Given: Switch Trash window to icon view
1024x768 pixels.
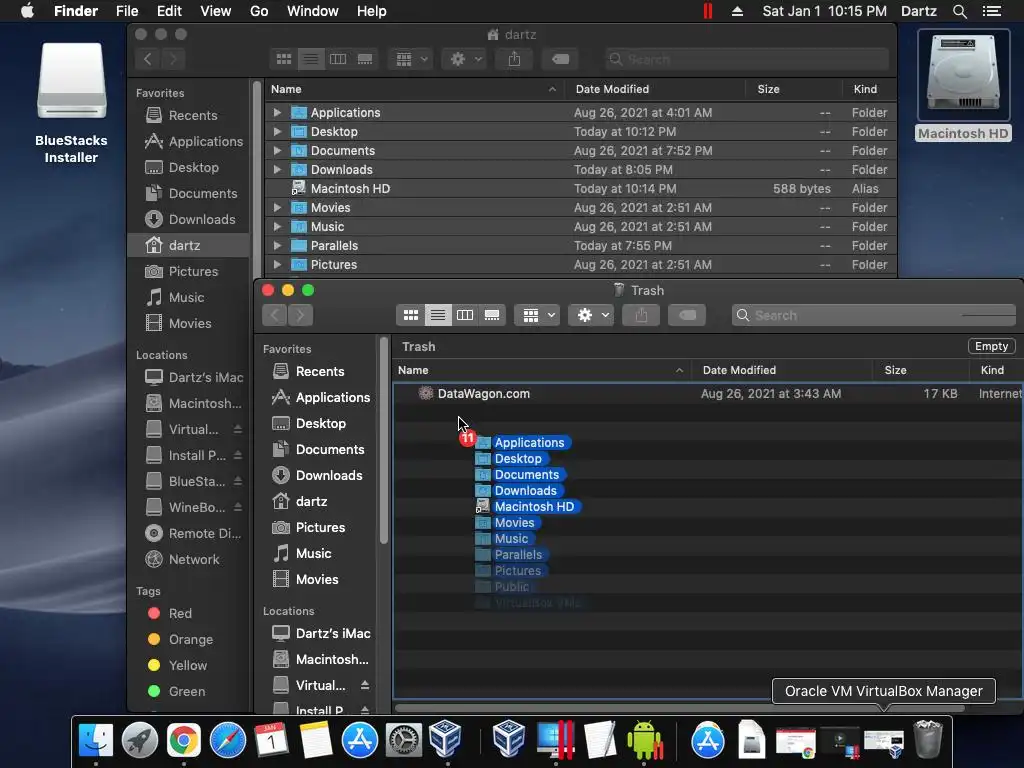Looking at the screenshot, I should [411, 315].
